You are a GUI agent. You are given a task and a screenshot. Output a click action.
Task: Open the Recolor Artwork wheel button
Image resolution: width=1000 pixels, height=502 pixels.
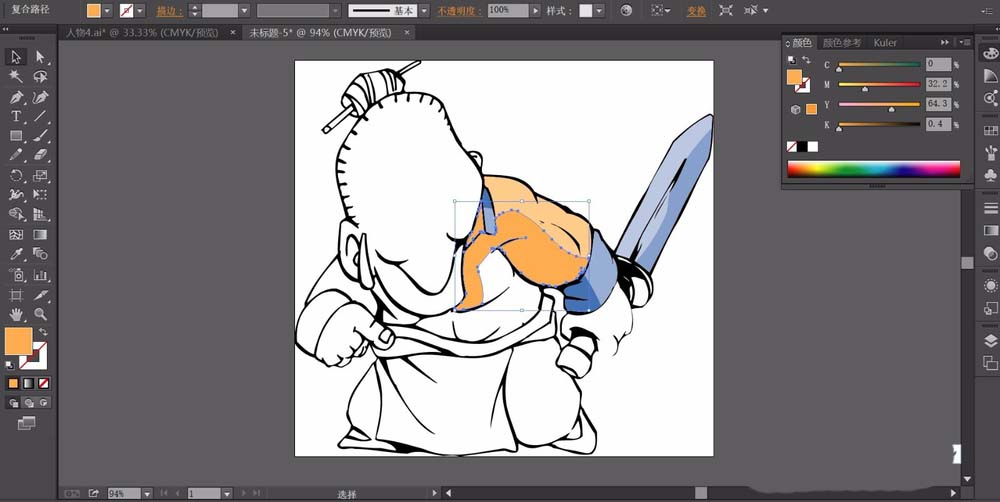(626, 11)
